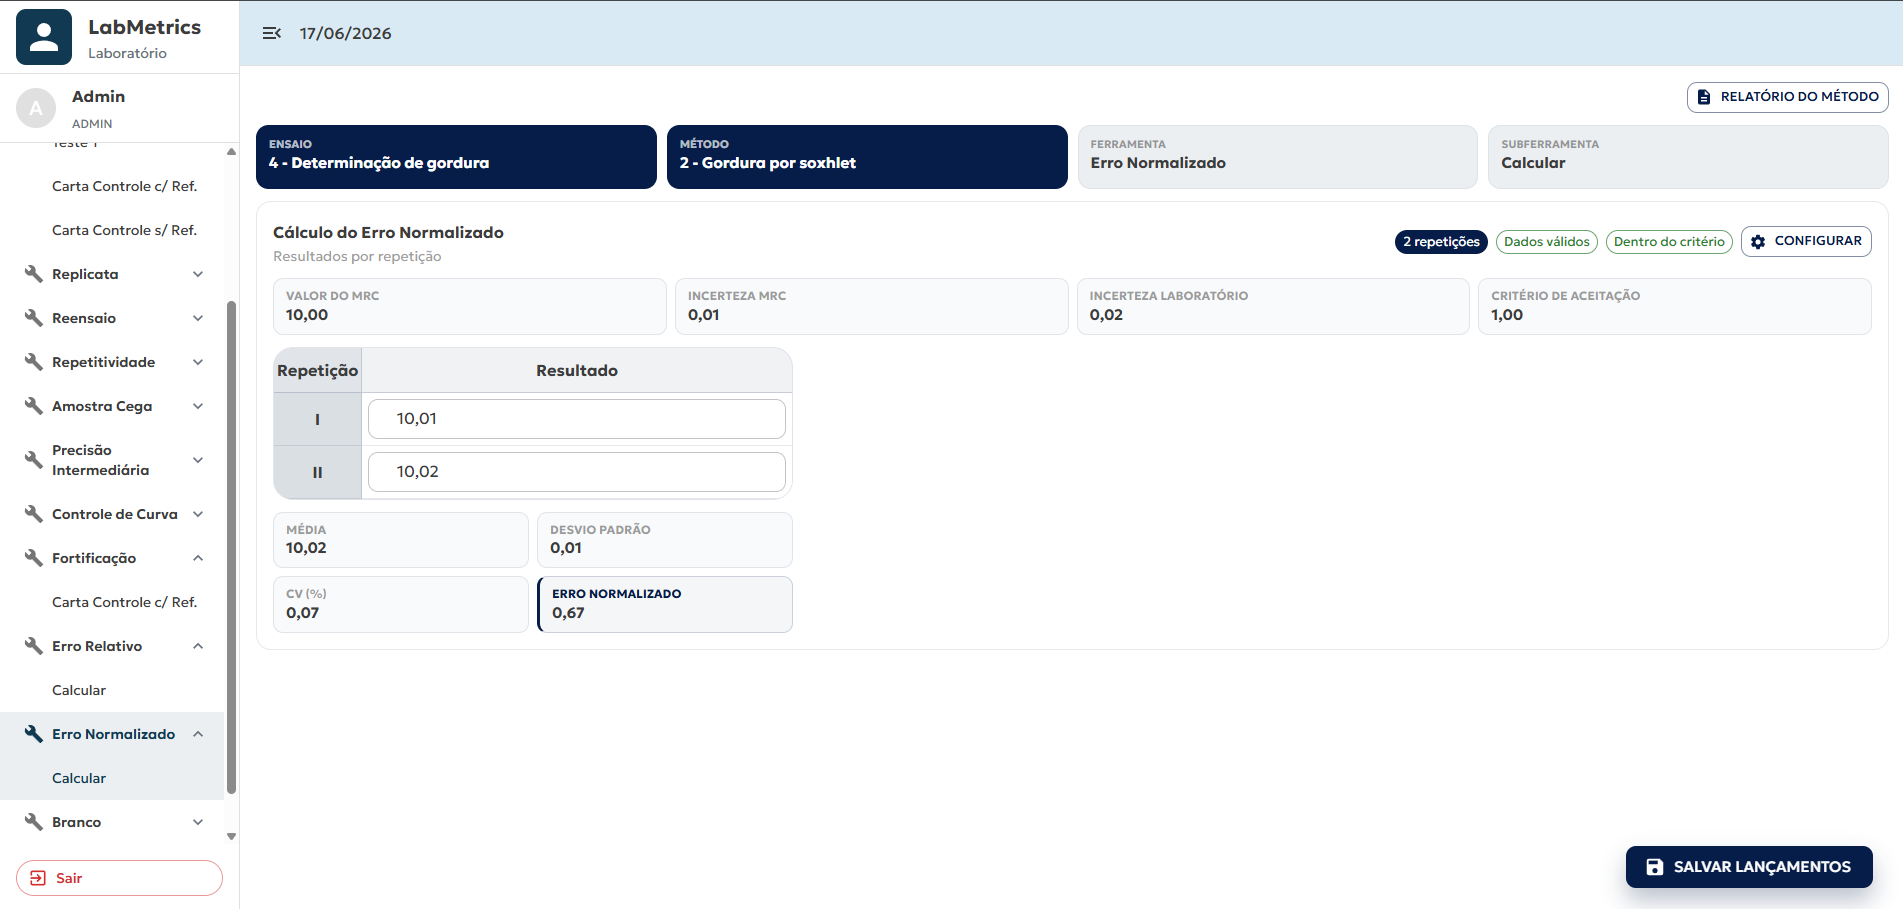The height and width of the screenshot is (909, 1903).
Task: Open the CONFIGURAR settings button
Action: [1806, 241]
